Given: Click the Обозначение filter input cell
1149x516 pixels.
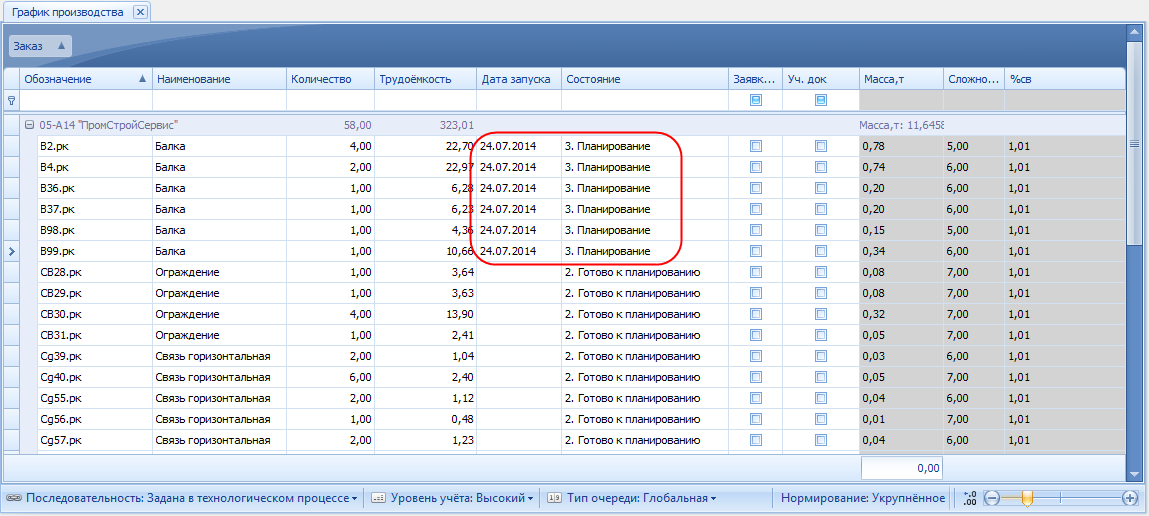Looking at the screenshot, I should (86, 100).
